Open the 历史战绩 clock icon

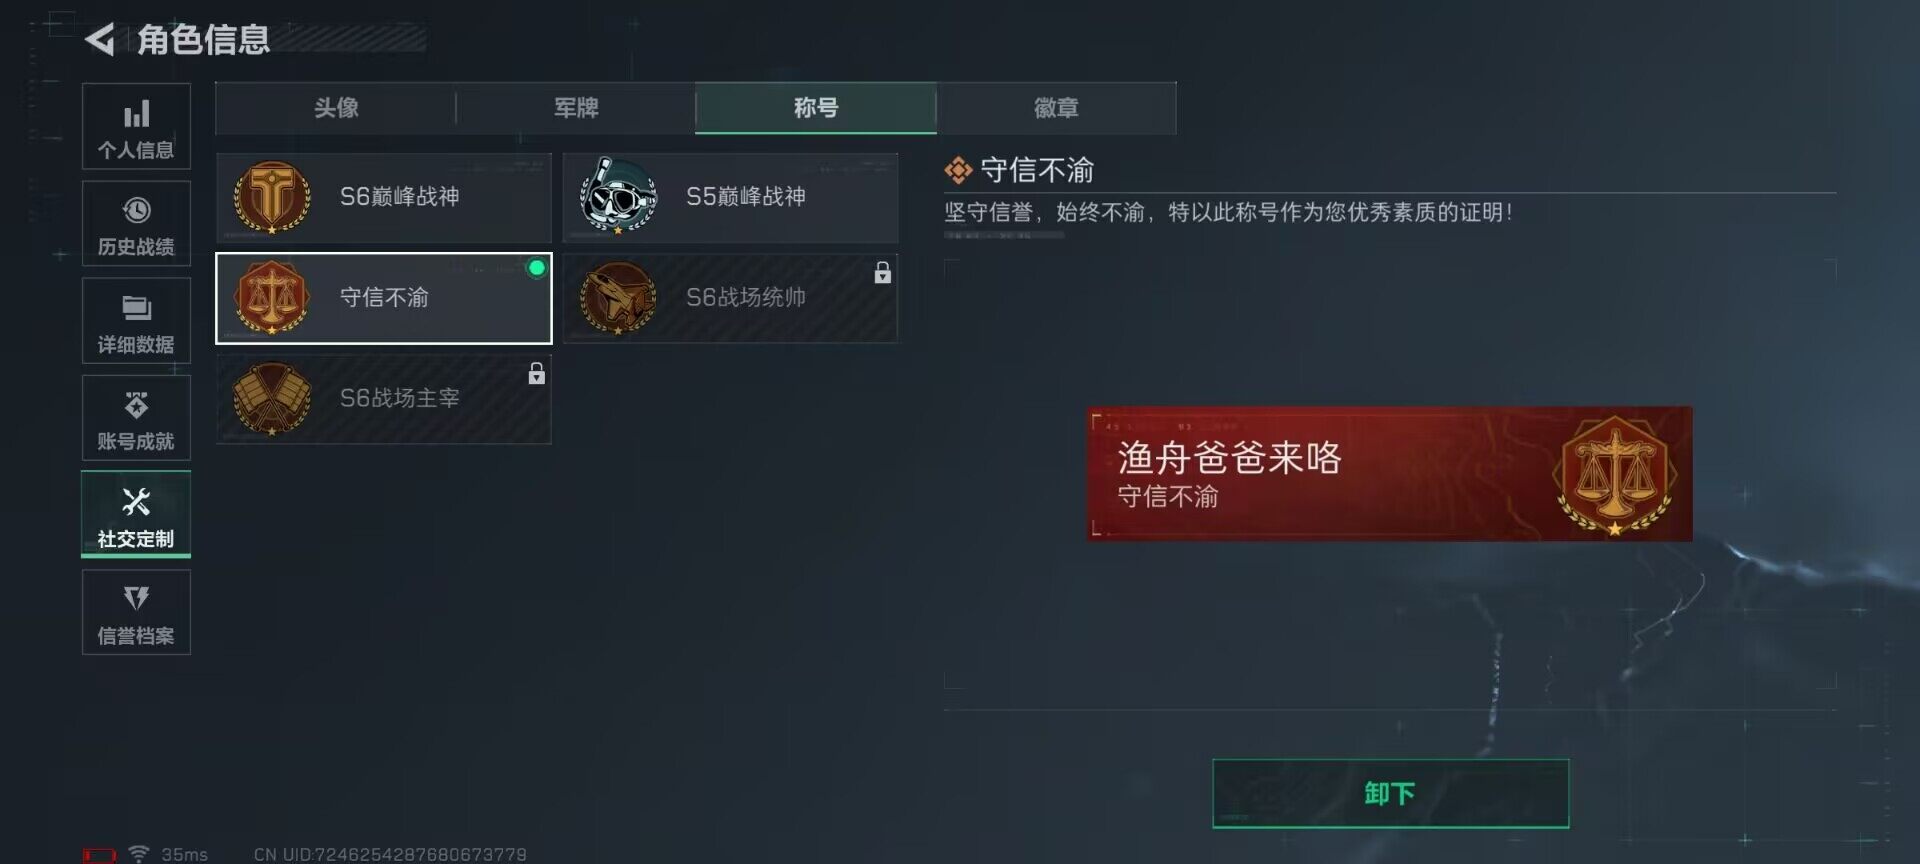click(137, 210)
